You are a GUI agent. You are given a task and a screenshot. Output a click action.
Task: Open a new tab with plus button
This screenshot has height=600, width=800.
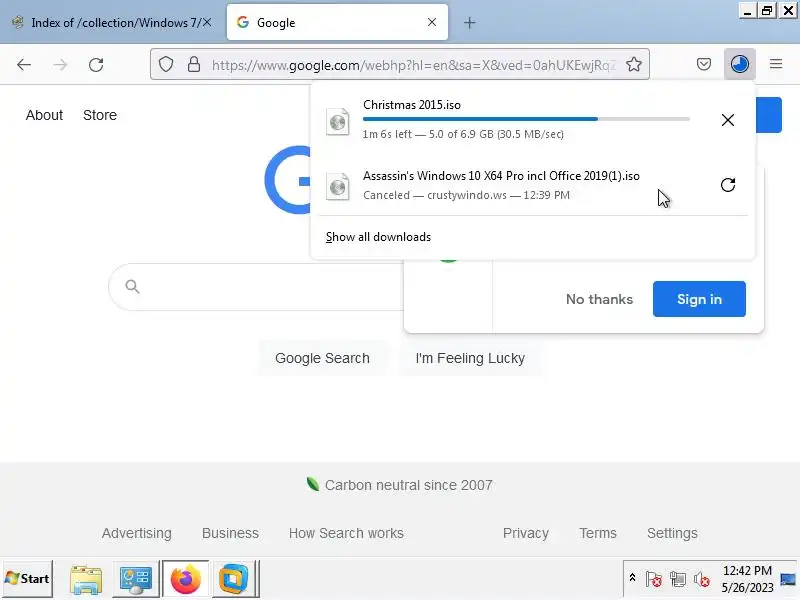[x=470, y=23]
